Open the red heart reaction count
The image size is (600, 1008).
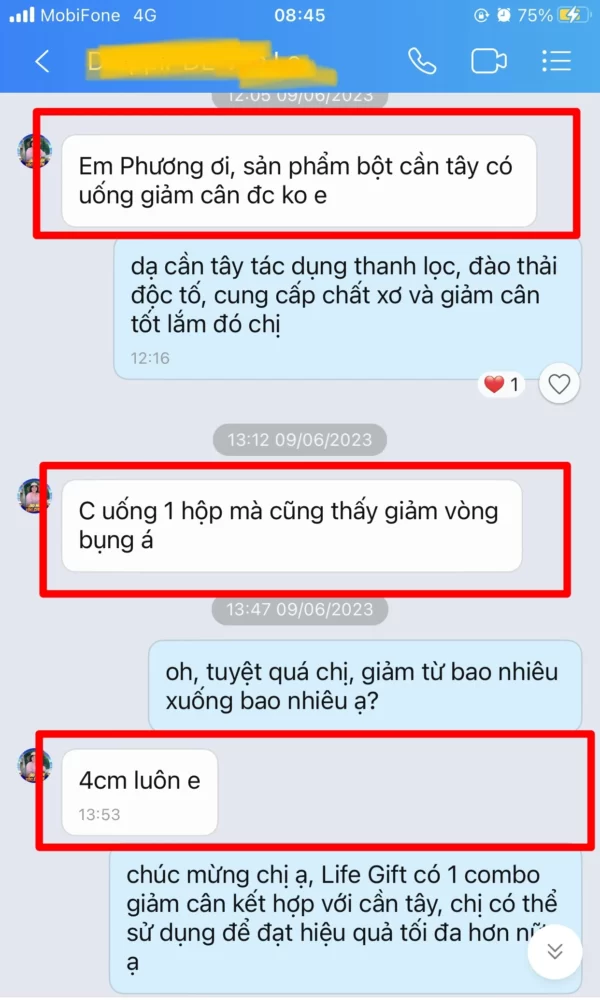[502, 384]
